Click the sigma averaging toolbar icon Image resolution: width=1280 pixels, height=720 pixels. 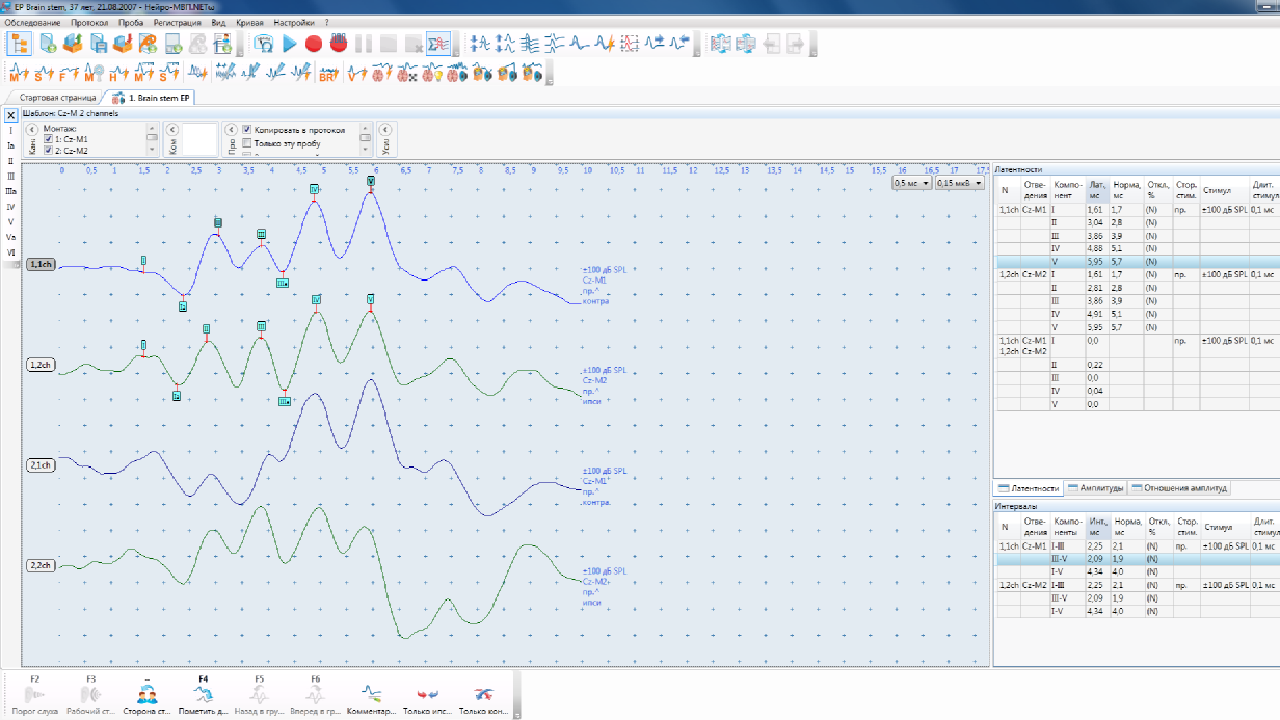tap(437, 43)
